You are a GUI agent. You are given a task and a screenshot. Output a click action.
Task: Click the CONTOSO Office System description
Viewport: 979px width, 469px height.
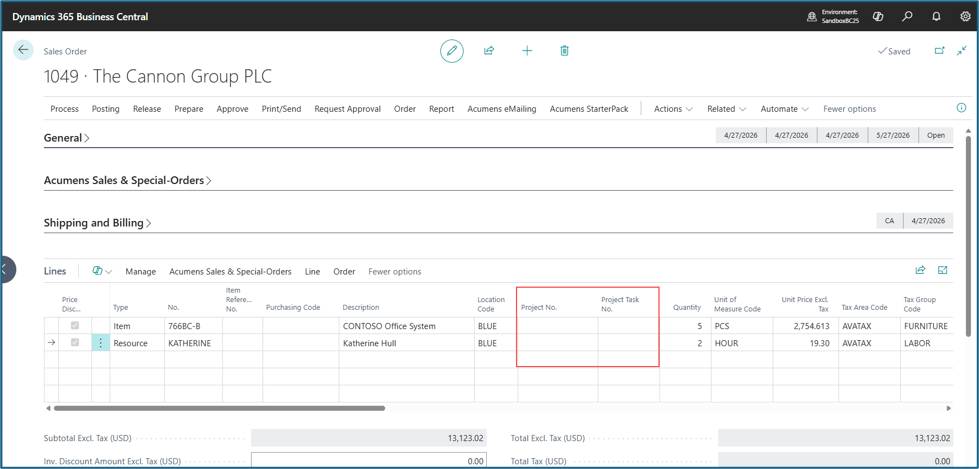[406, 326]
